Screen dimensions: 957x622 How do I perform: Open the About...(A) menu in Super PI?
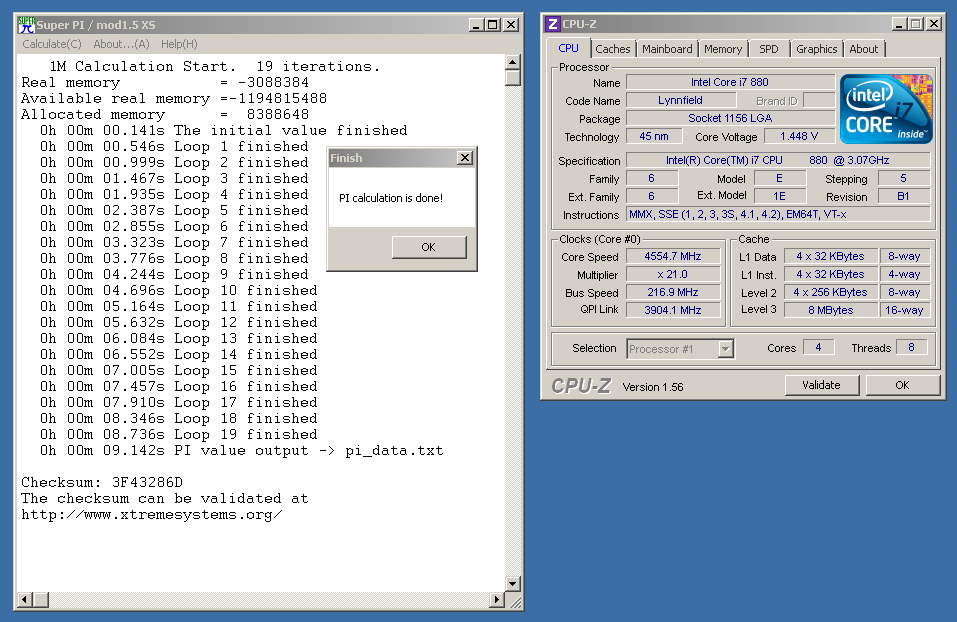(x=121, y=44)
